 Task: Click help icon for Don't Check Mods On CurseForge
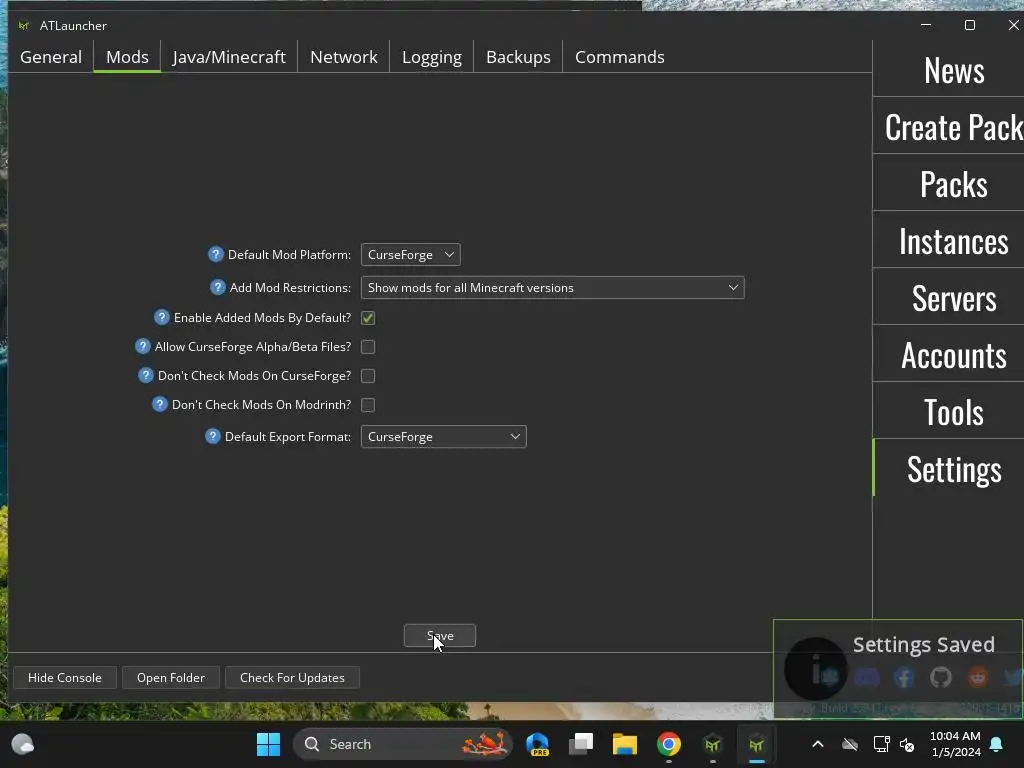146,375
